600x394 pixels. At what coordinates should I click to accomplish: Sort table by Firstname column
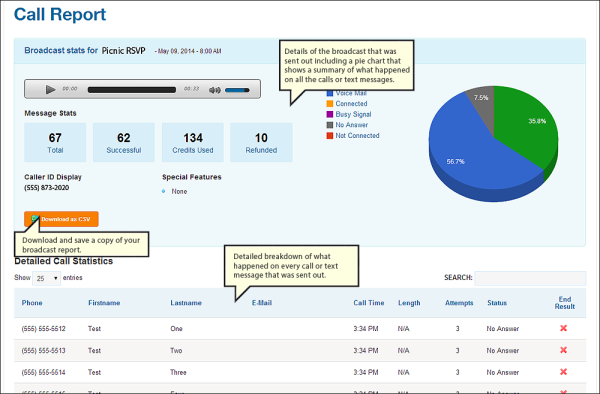[x=104, y=303]
